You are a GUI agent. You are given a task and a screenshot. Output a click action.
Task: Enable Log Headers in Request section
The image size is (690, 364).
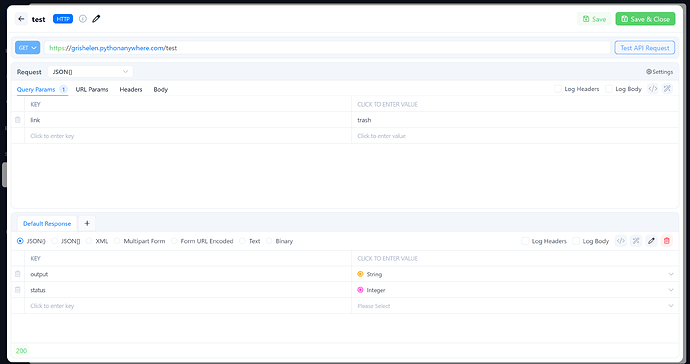coord(558,89)
